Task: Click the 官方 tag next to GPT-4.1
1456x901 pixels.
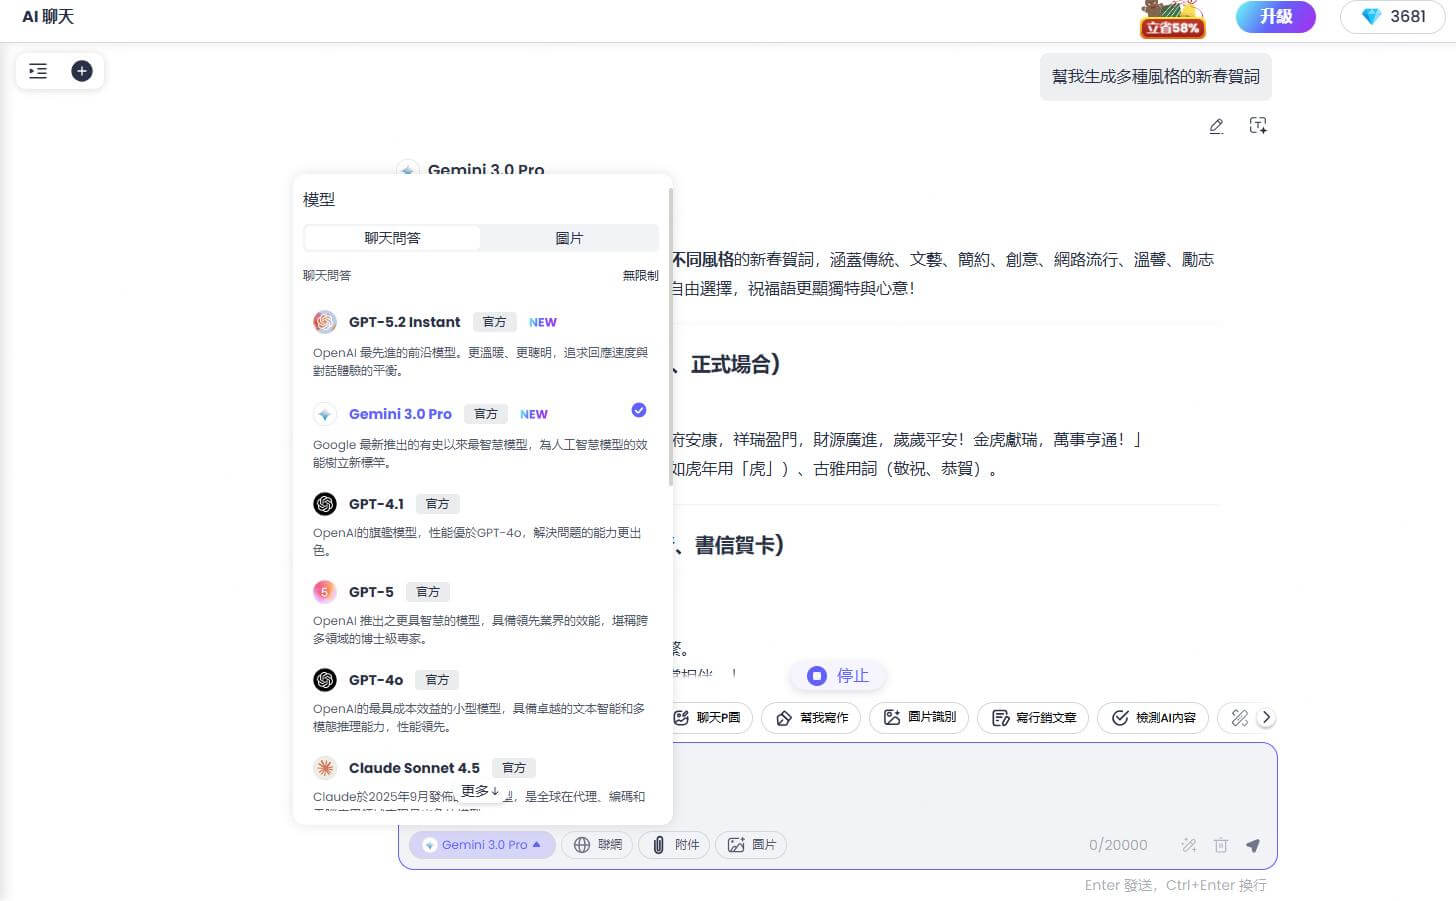Action: pos(437,504)
